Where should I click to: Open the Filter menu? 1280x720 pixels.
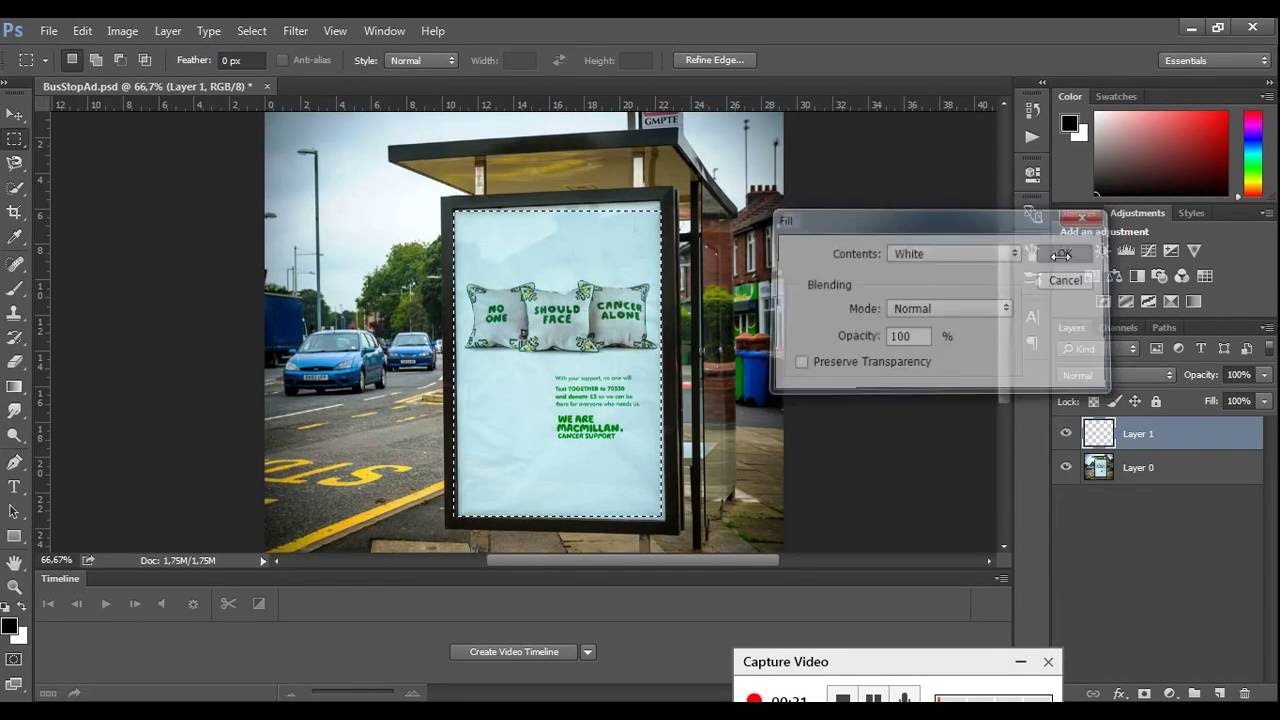295,31
